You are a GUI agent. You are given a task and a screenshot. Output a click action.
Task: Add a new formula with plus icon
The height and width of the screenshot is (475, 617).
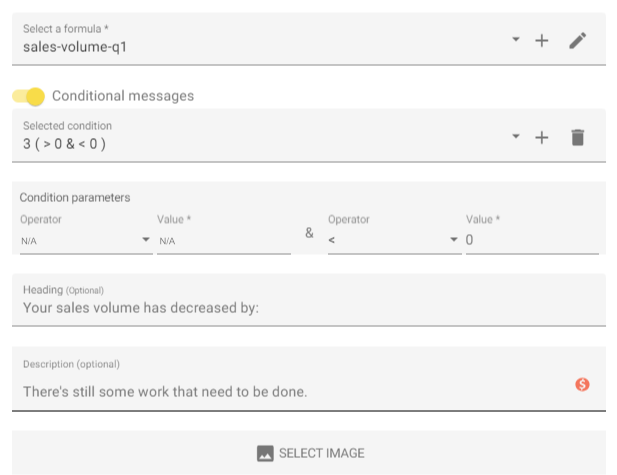point(541,41)
